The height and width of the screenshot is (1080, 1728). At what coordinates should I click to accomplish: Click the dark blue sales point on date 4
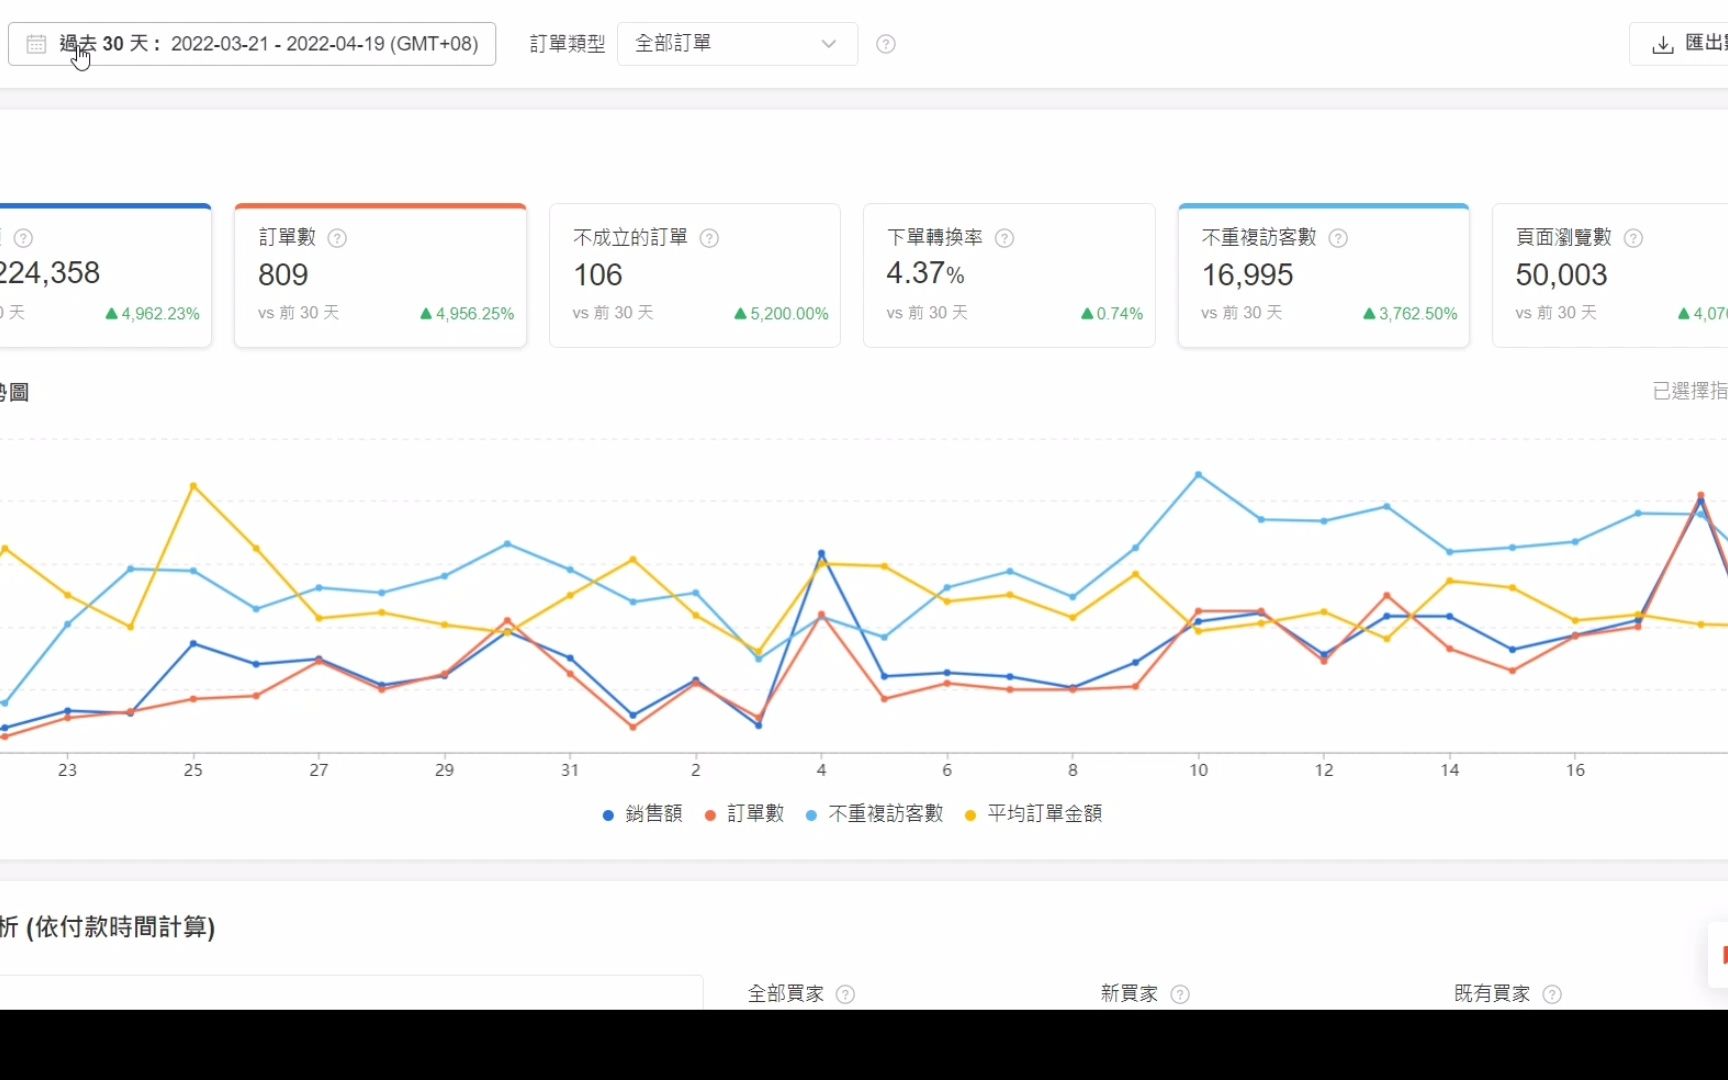(822, 553)
